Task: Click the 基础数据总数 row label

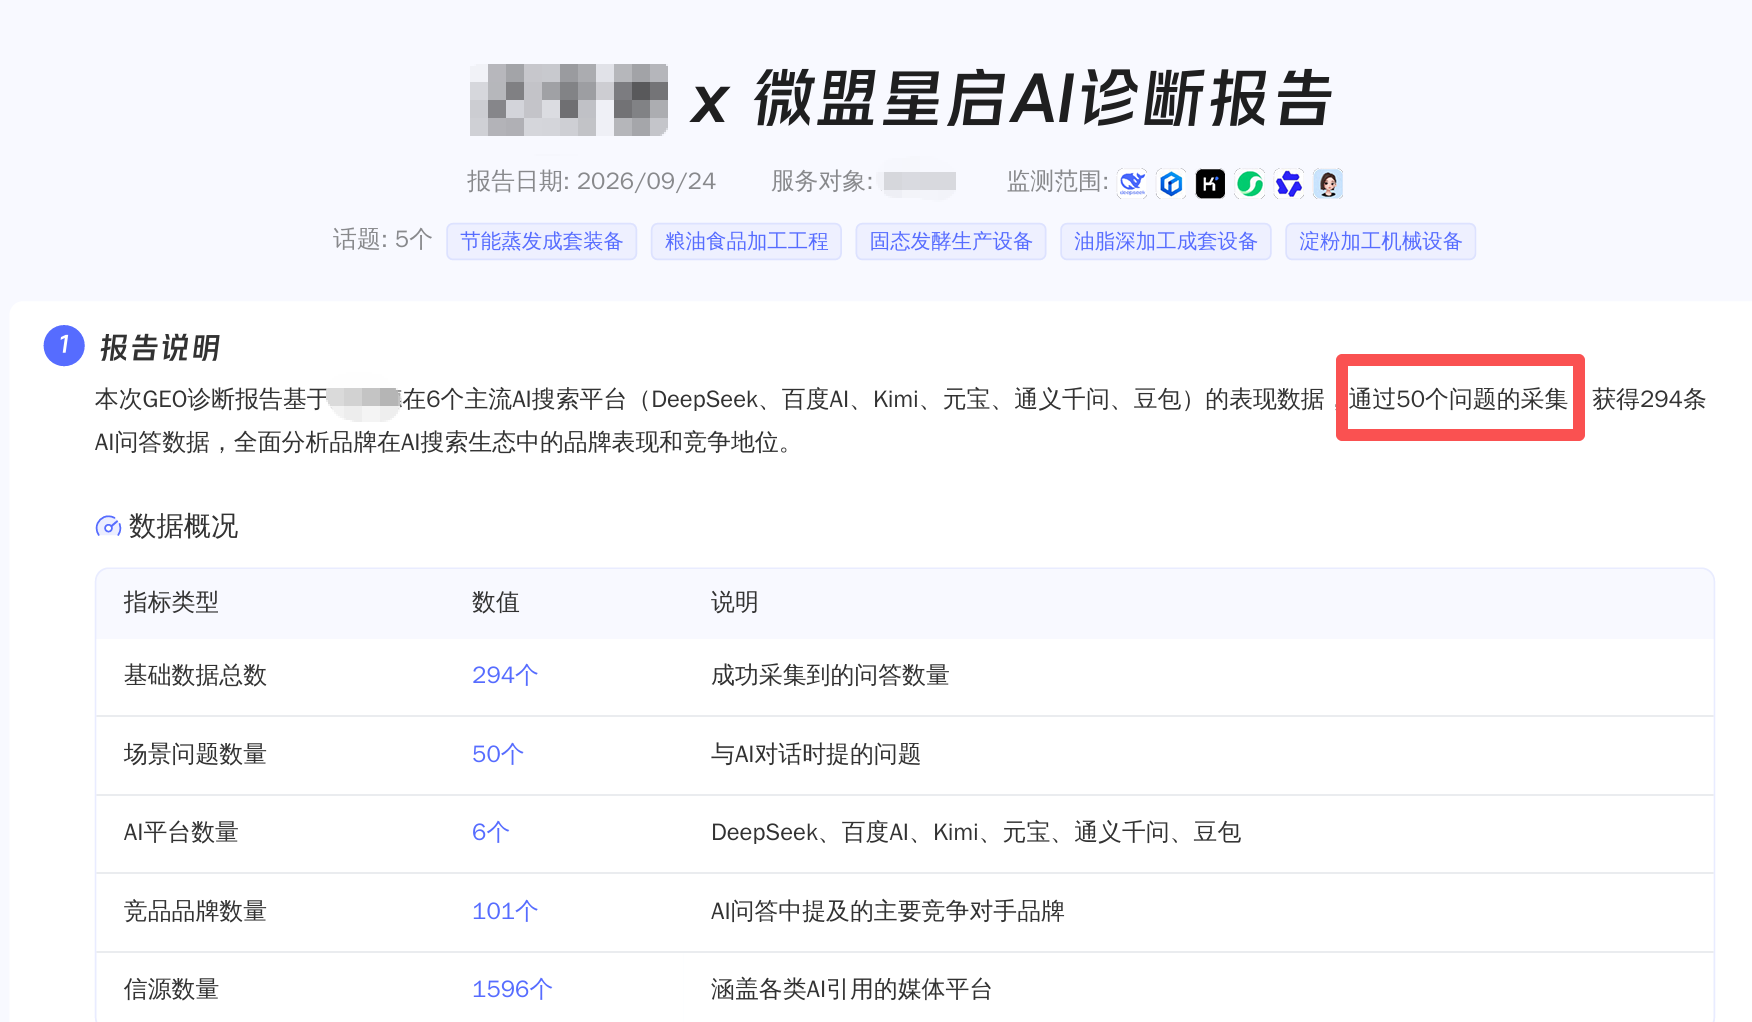Action: pos(195,675)
